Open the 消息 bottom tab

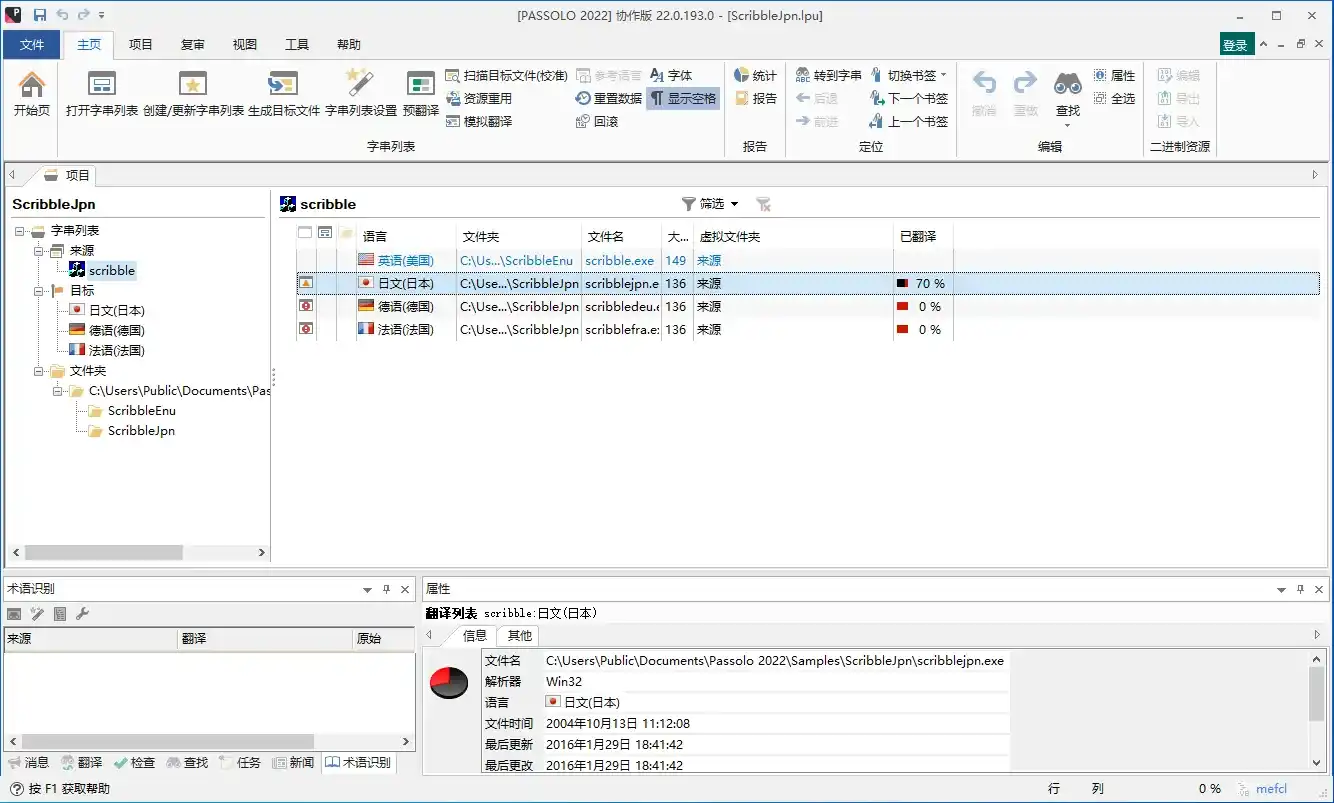(29, 763)
